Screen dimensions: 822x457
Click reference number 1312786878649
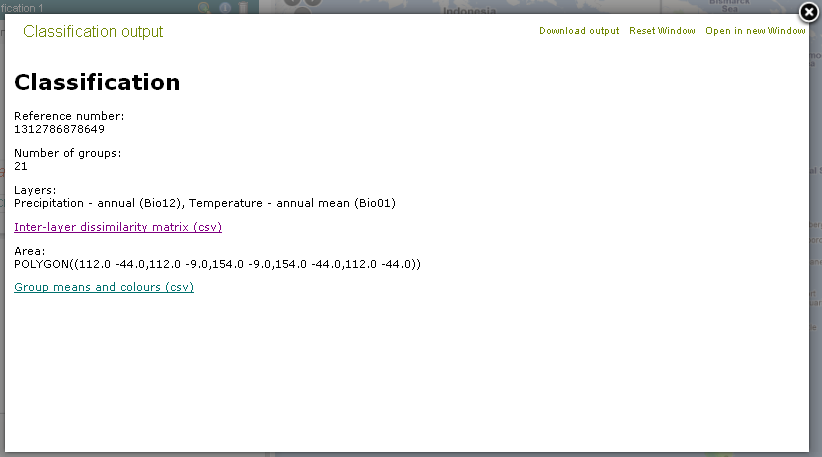59,129
